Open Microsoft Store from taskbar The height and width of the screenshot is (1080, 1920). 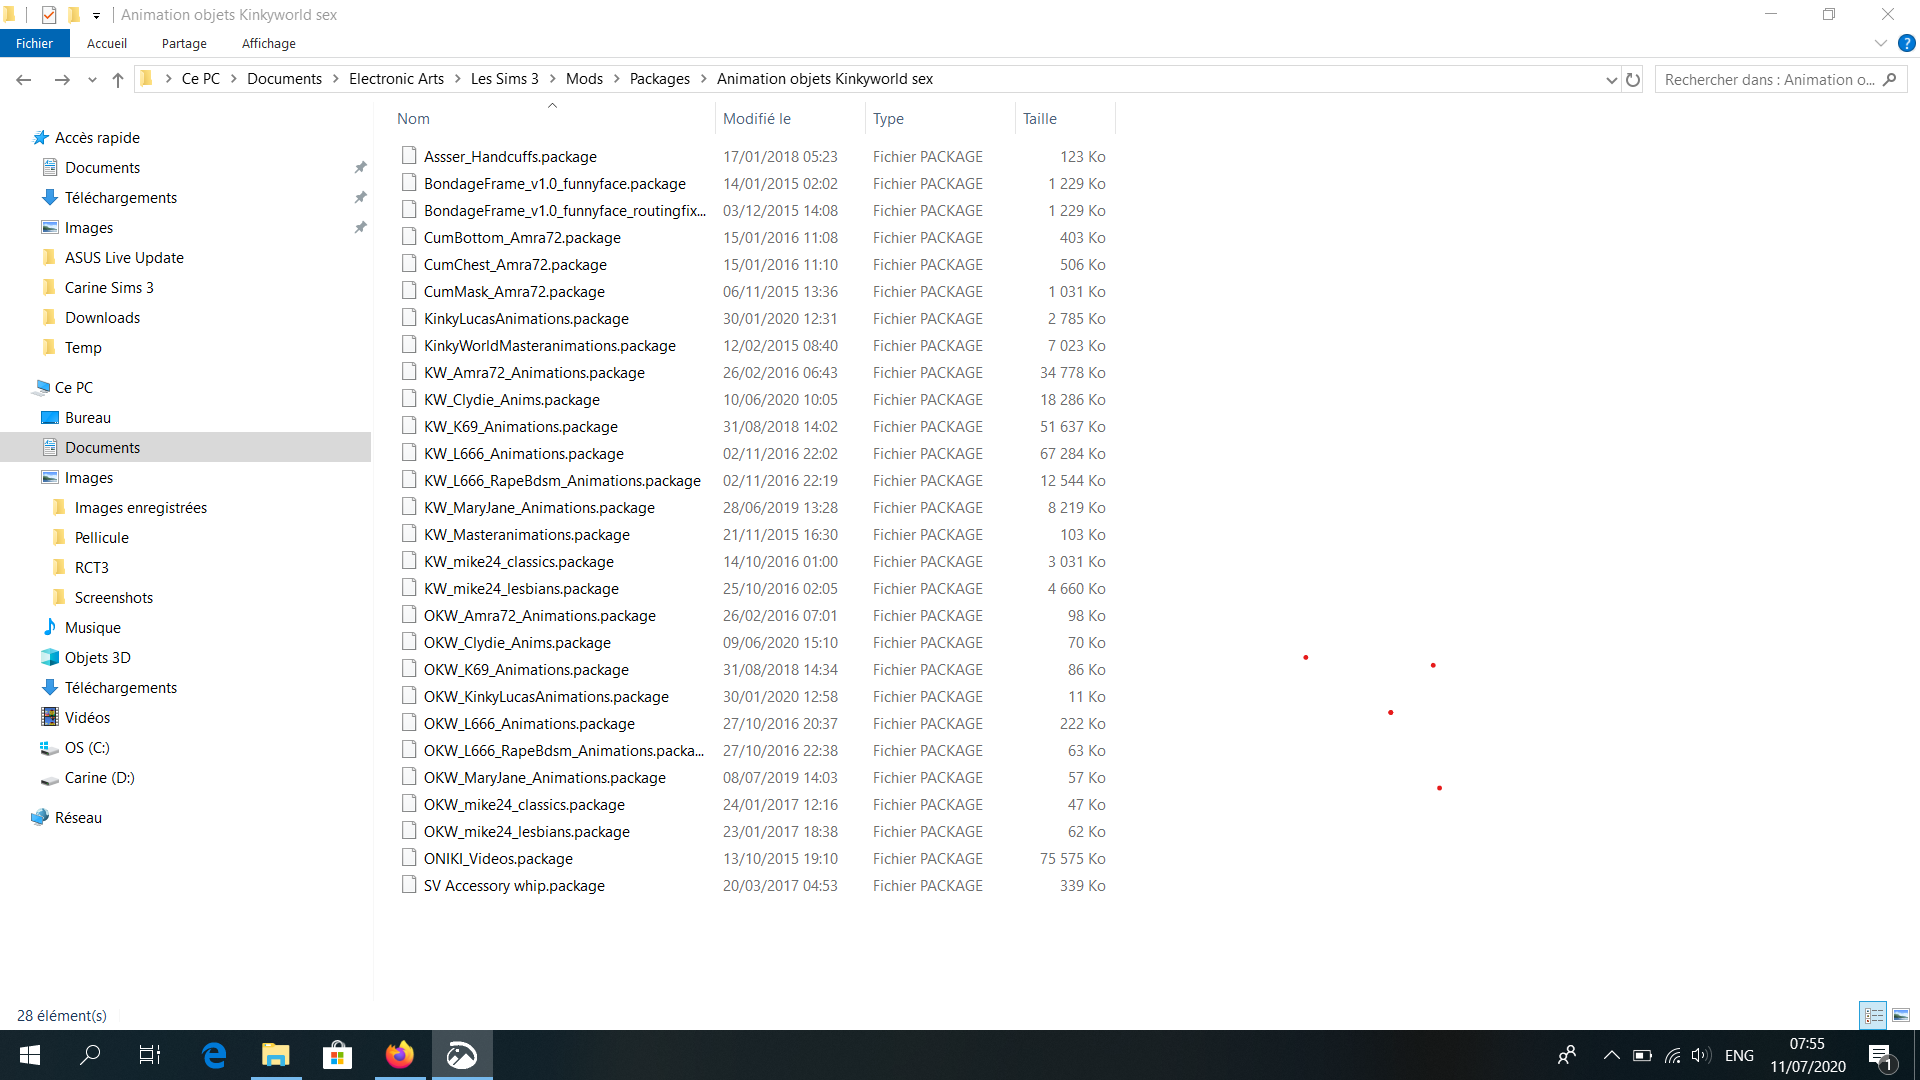coord(338,1055)
